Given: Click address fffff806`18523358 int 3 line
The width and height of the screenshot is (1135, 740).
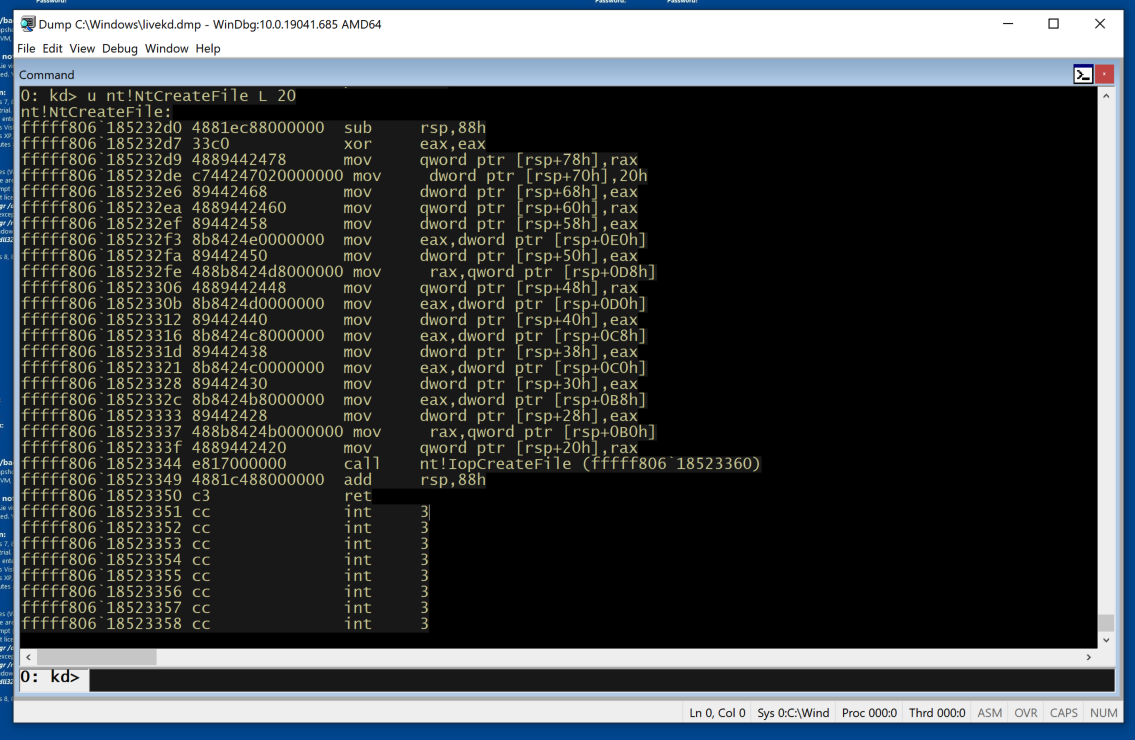Looking at the screenshot, I should [224, 623].
